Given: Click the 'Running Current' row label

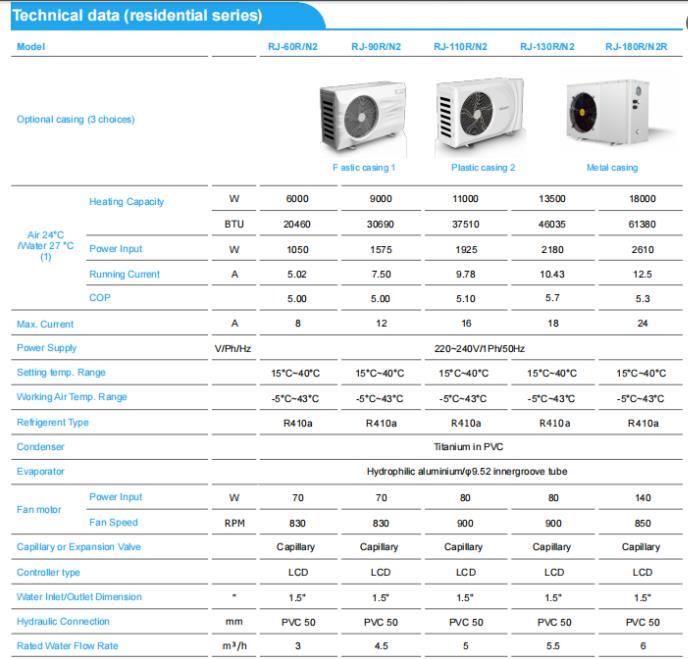Looking at the screenshot, I should click(125, 274).
